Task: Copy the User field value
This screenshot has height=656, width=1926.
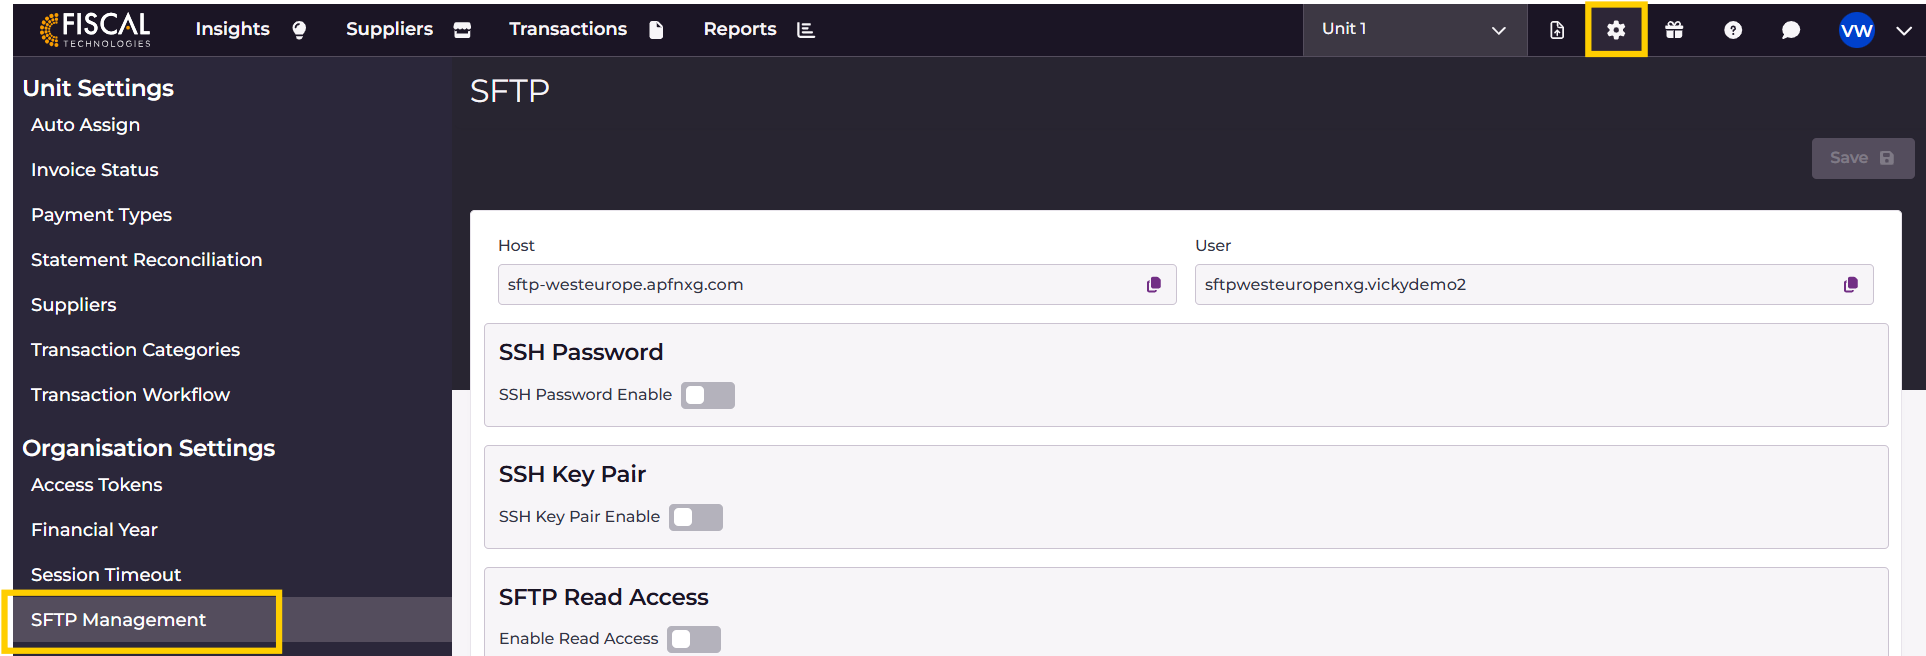Action: (x=1851, y=285)
